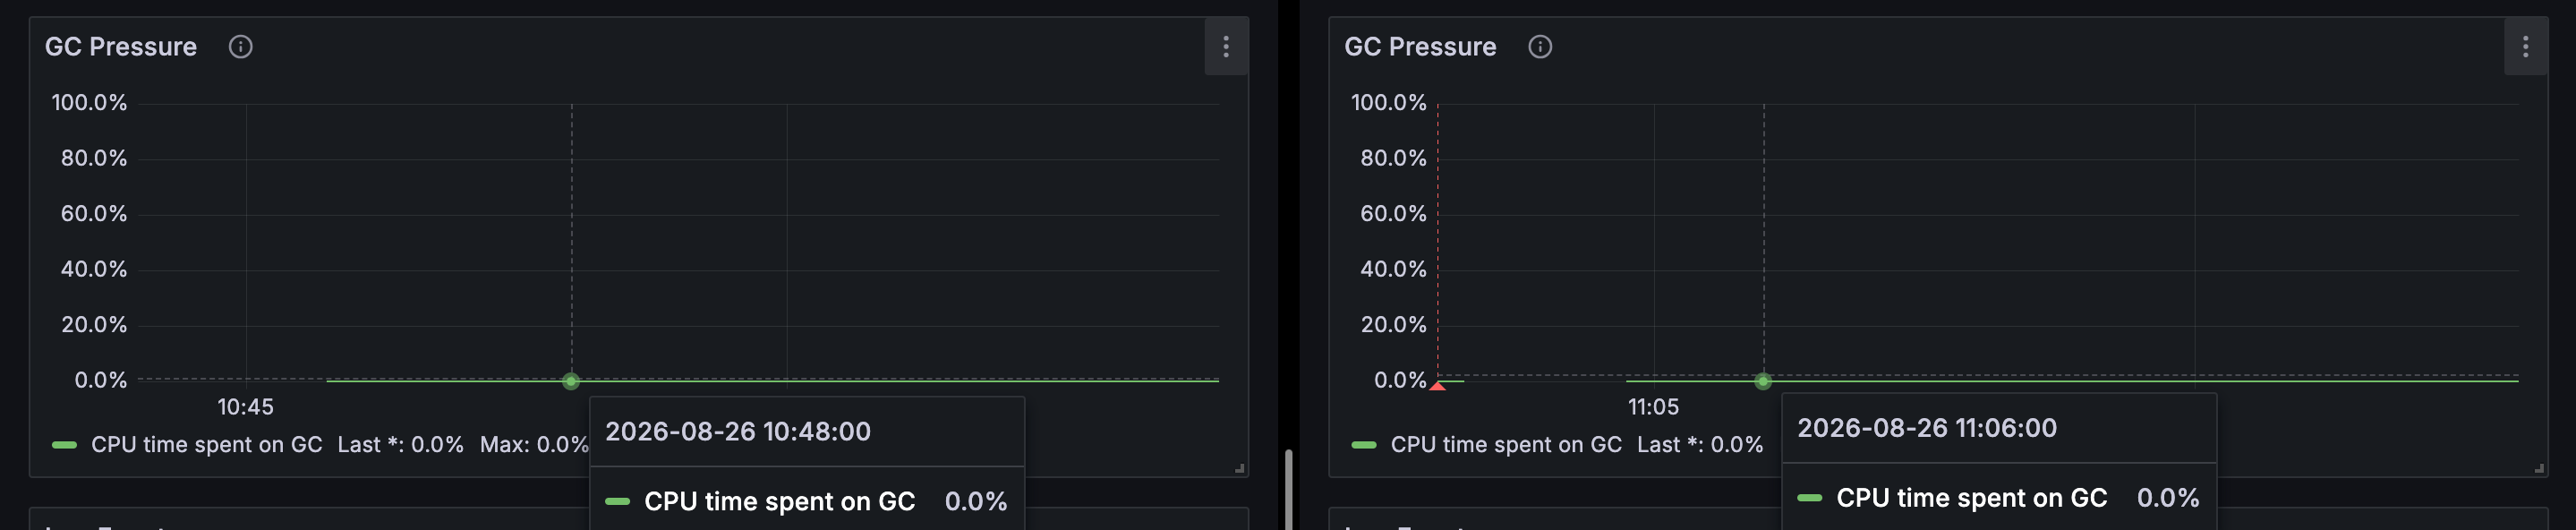Image resolution: width=2576 pixels, height=530 pixels.
Task: Sort by 'Last *' value in left legend
Action: pyautogui.click(x=400, y=445)
